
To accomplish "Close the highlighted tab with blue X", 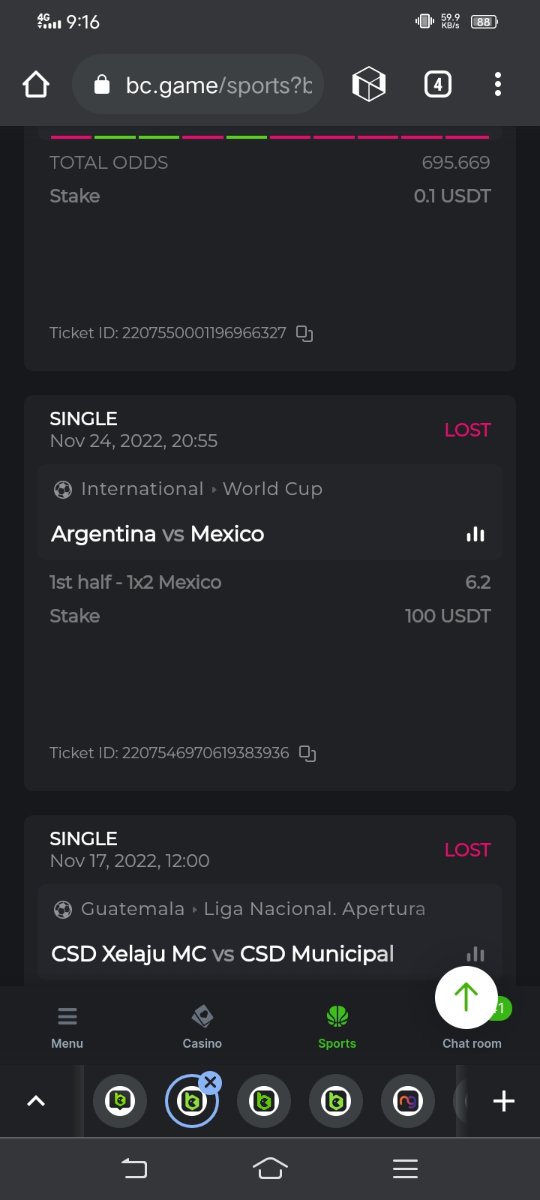I will click(x=210, y=1082).
